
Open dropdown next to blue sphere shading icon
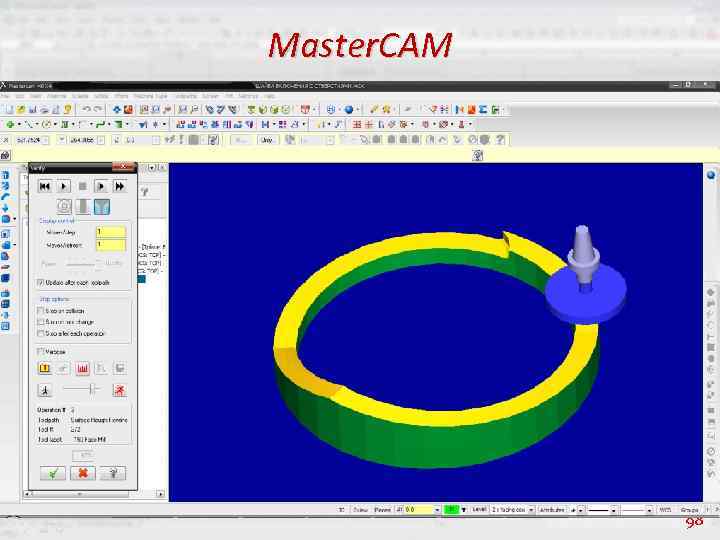point(357,109)
